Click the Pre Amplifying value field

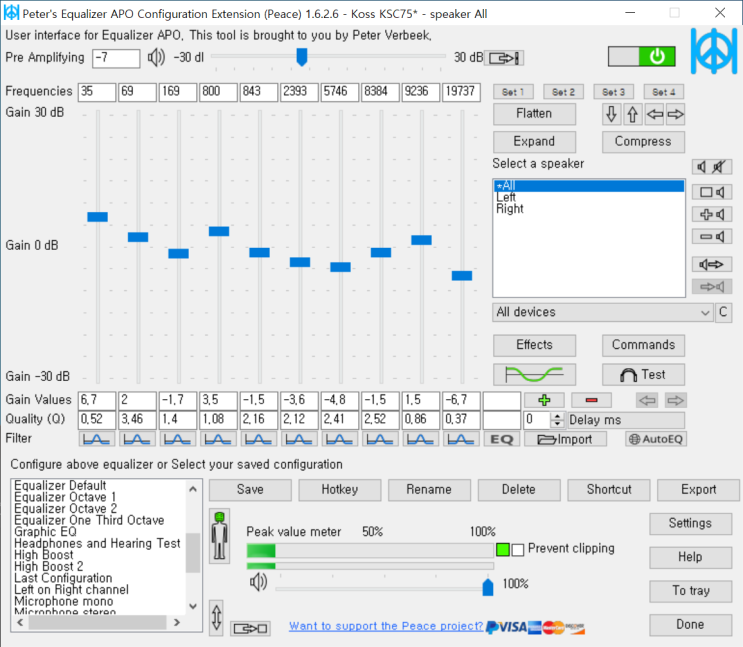(x=116, y=58)
